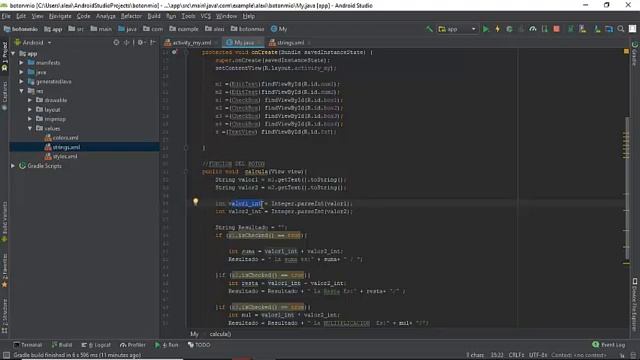Open the VCS menu
Screen dimensions: 640x360
tap(206, 16)
